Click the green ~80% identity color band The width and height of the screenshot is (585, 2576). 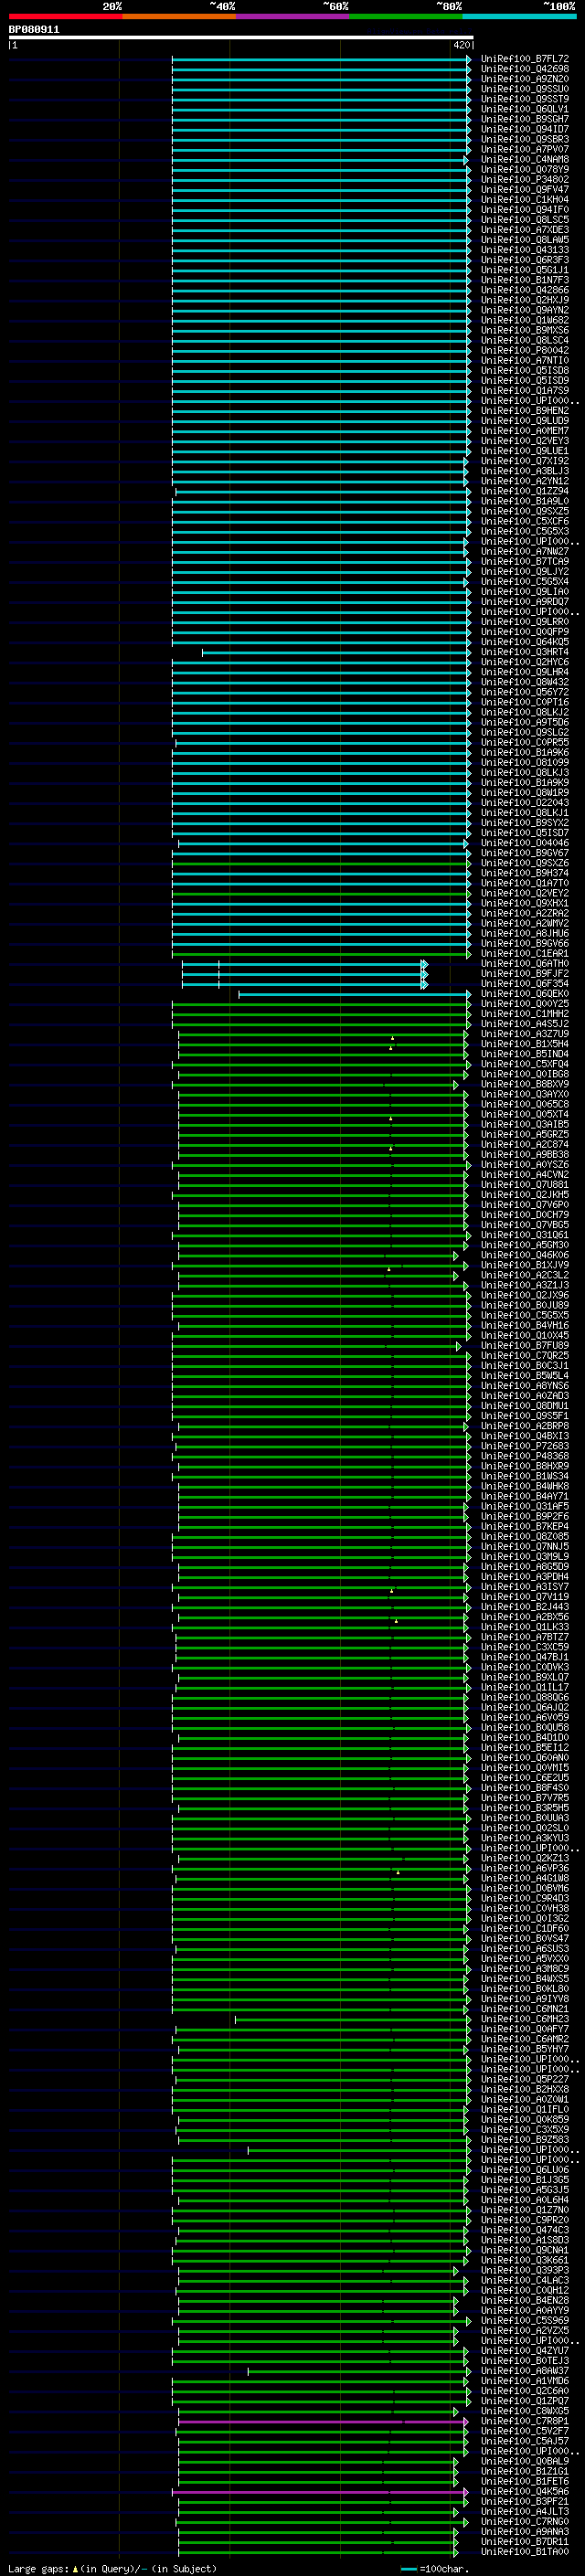[406, 16]
